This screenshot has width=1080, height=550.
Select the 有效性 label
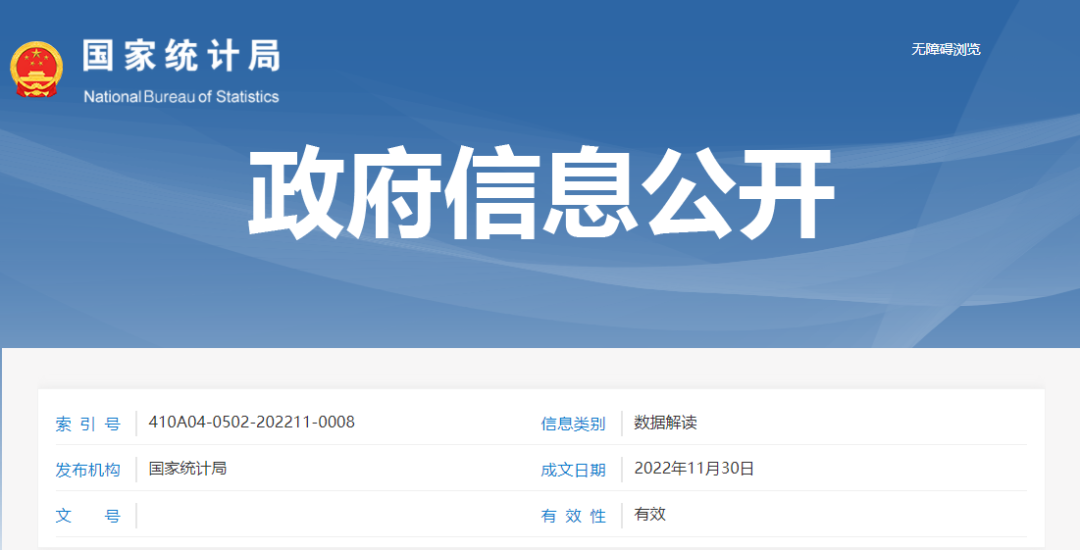573,516
